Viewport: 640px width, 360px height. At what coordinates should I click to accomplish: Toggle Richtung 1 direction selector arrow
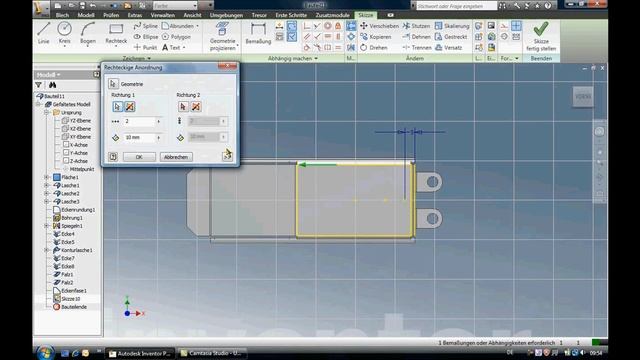[118, 107]
